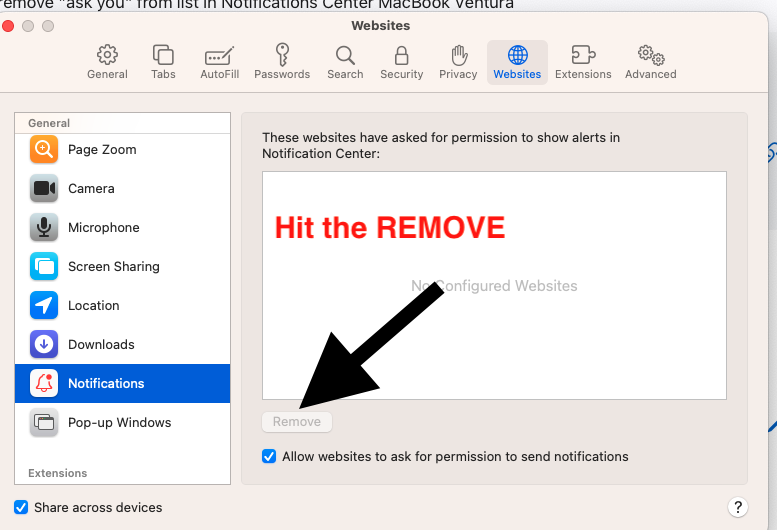
Task: Click the Microphone icon in sidebar
Action: click(44, 227)
